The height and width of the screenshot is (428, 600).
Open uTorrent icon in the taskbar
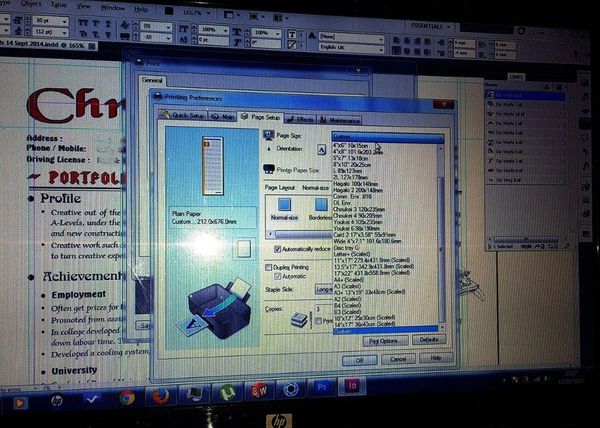pos(227,392)
